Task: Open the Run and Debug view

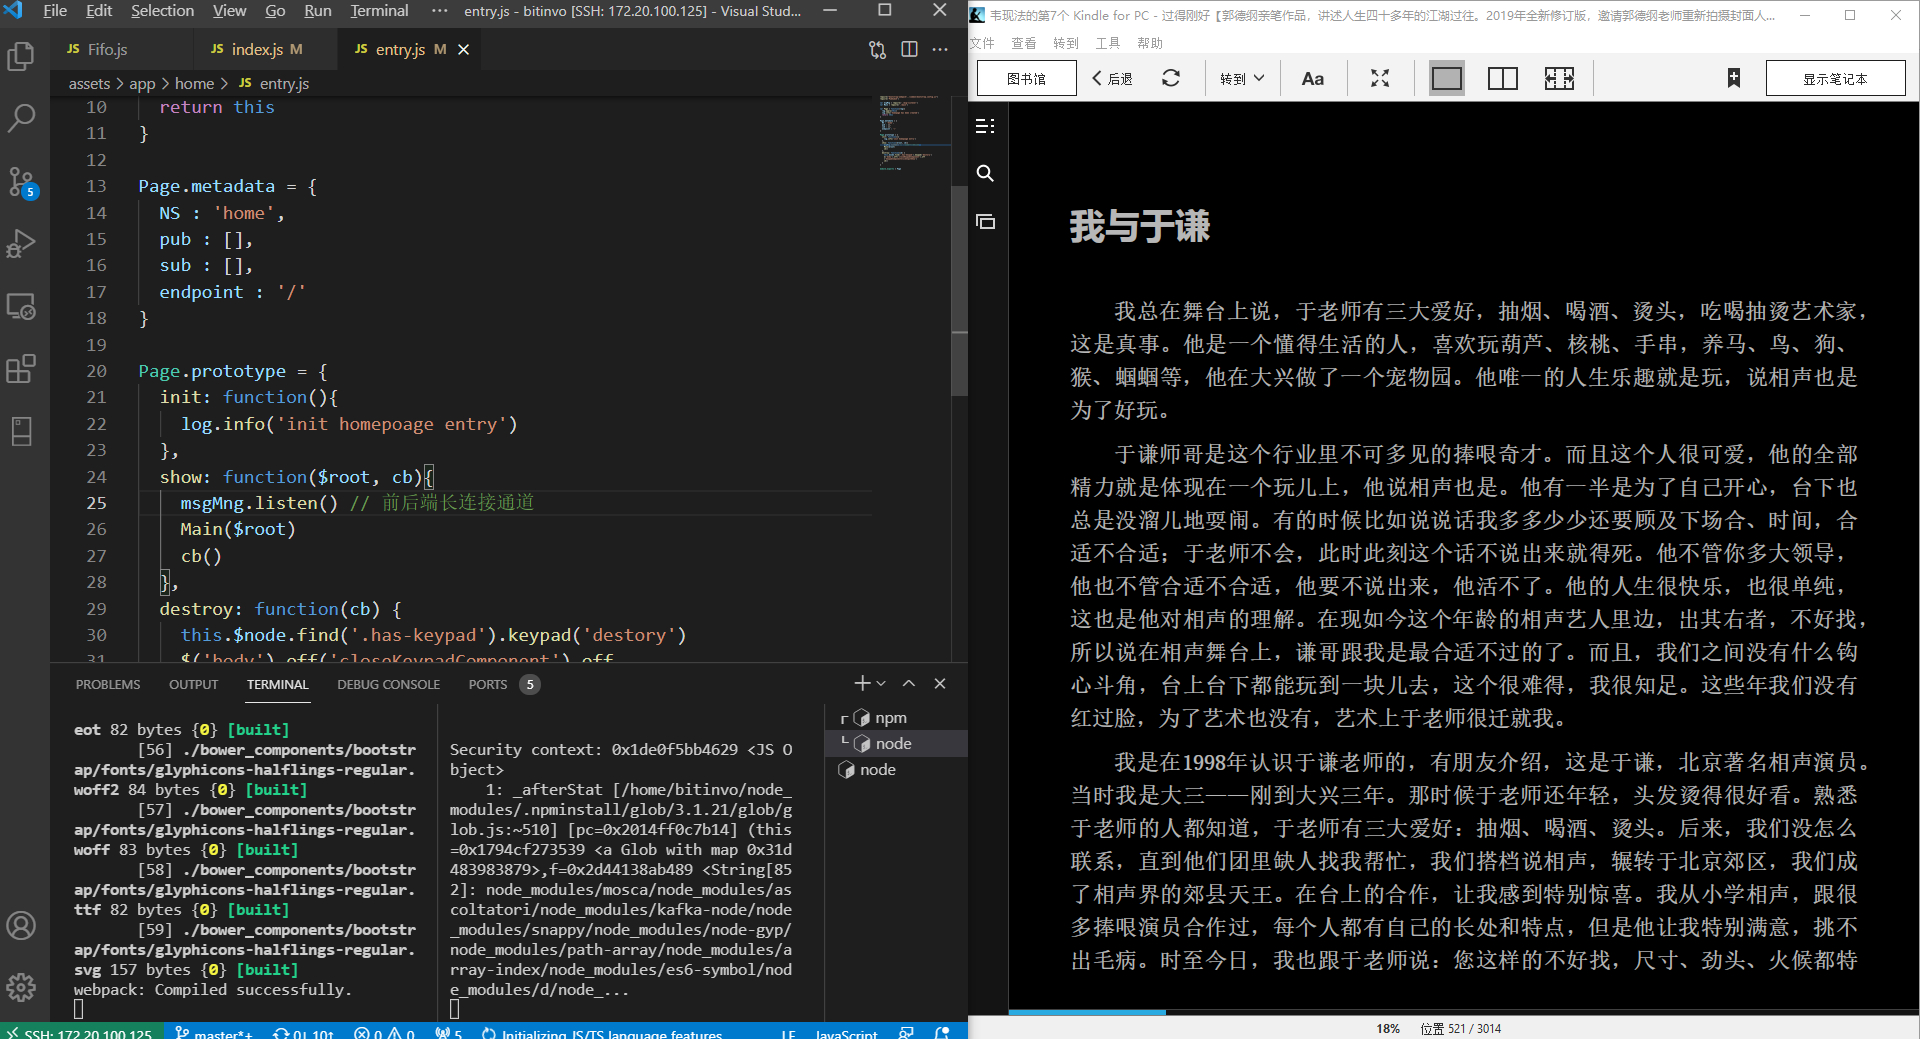Action: [21, 243]
